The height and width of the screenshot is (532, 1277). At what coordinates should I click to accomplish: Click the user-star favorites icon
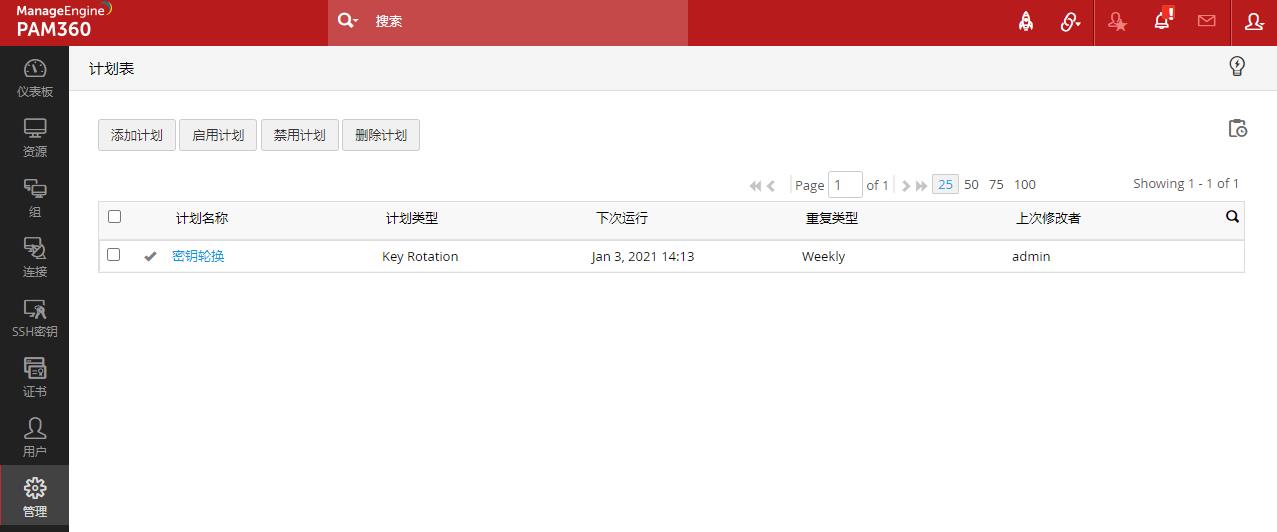[x=1117, y=22]
